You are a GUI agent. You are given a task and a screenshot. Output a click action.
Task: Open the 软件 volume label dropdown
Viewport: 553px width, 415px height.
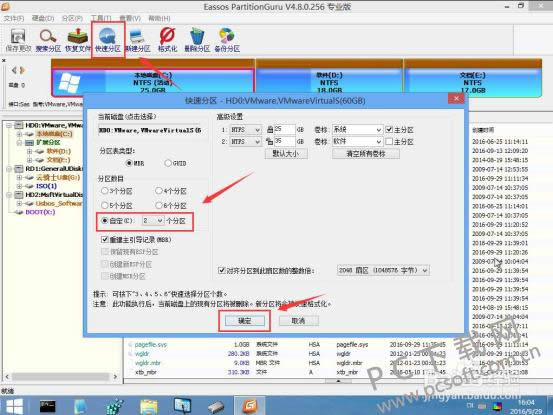(x=357, y=141)
